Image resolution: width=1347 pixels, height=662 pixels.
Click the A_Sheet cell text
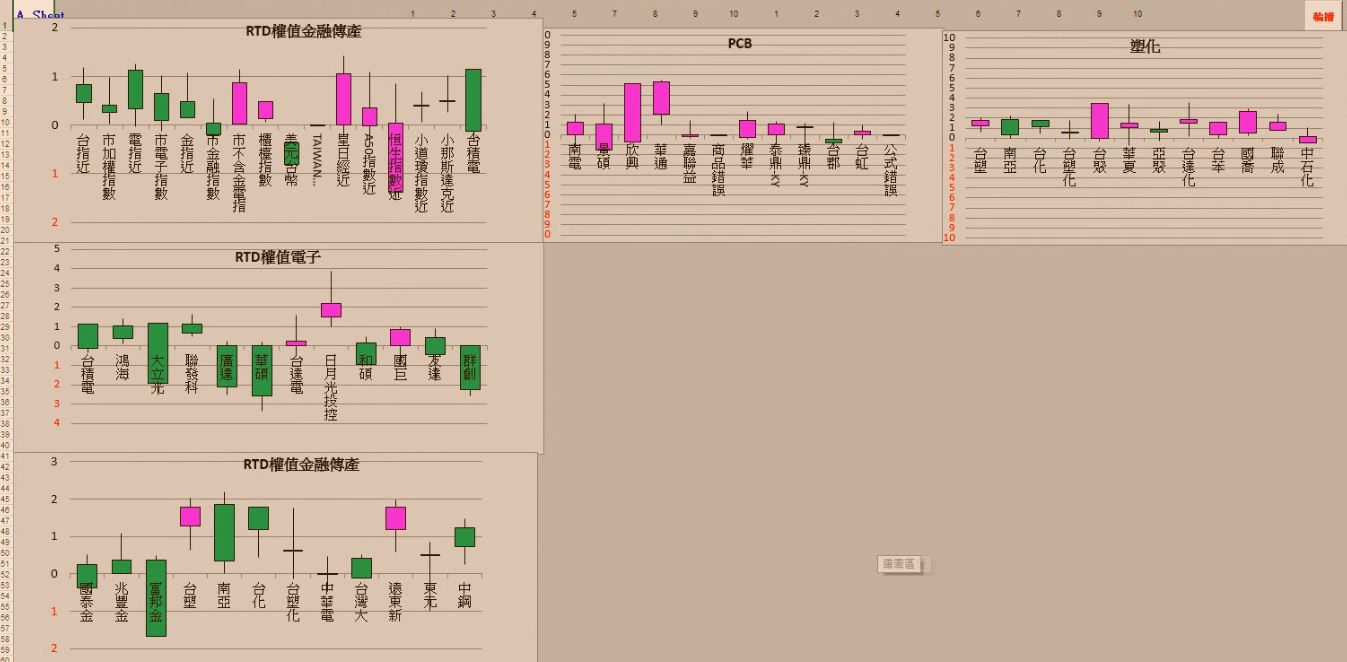click(40, 16)
